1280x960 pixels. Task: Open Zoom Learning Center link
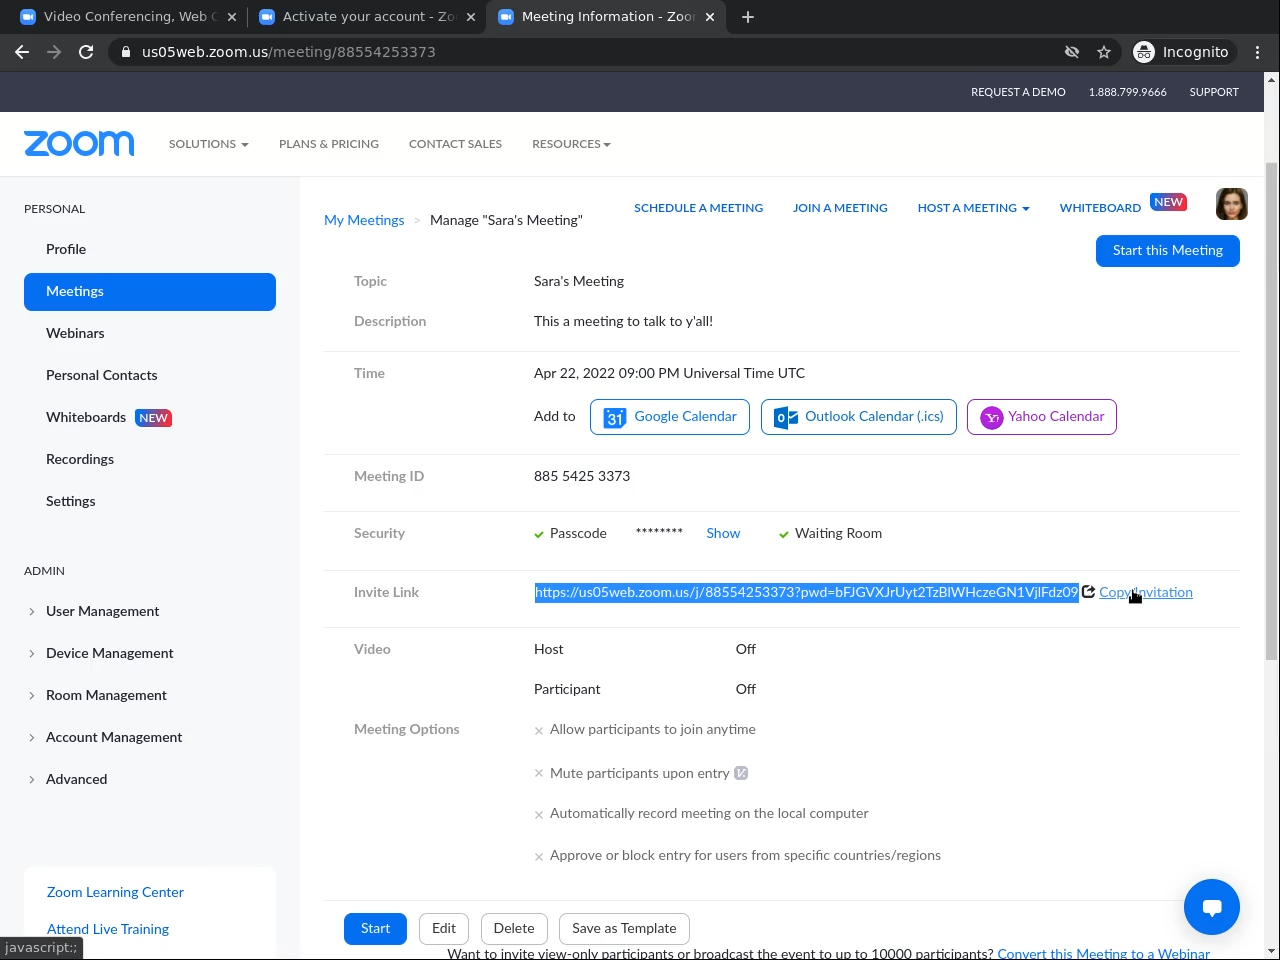(115, 892)
